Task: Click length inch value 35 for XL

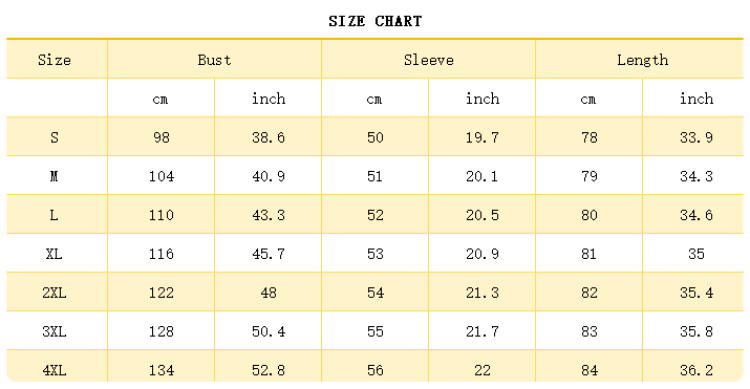Action: pos(696,254)
